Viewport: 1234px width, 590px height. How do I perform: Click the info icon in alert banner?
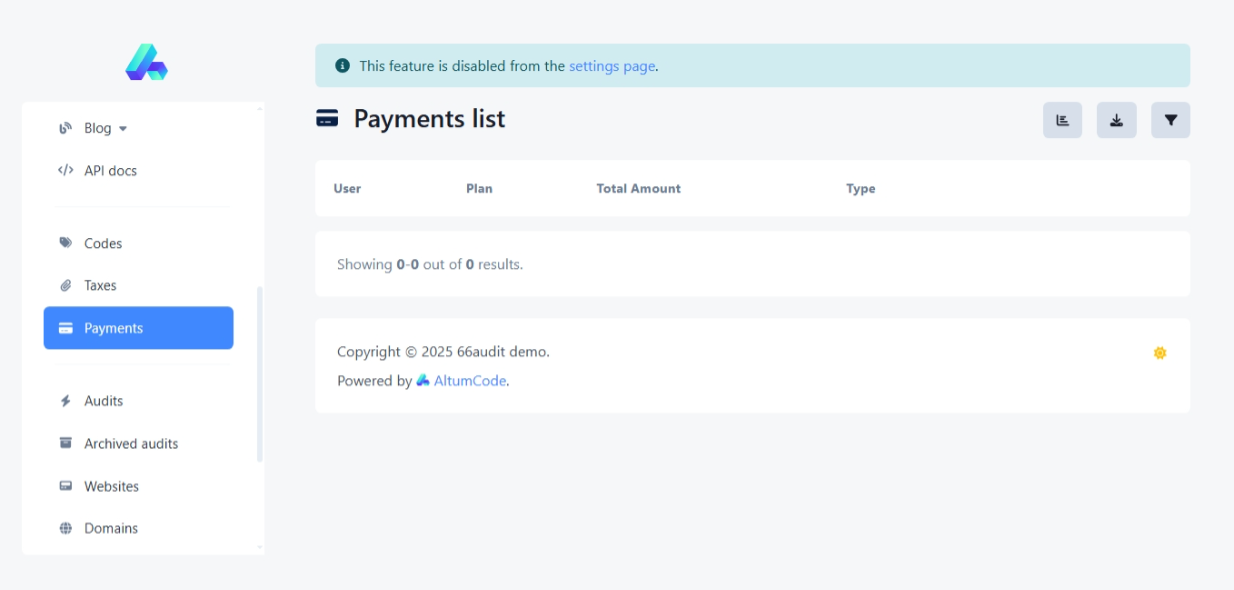click(x=342, y=66)
